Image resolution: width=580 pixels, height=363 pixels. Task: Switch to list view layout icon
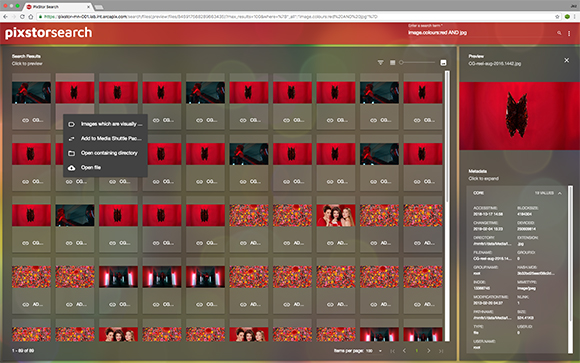[392, 63]
